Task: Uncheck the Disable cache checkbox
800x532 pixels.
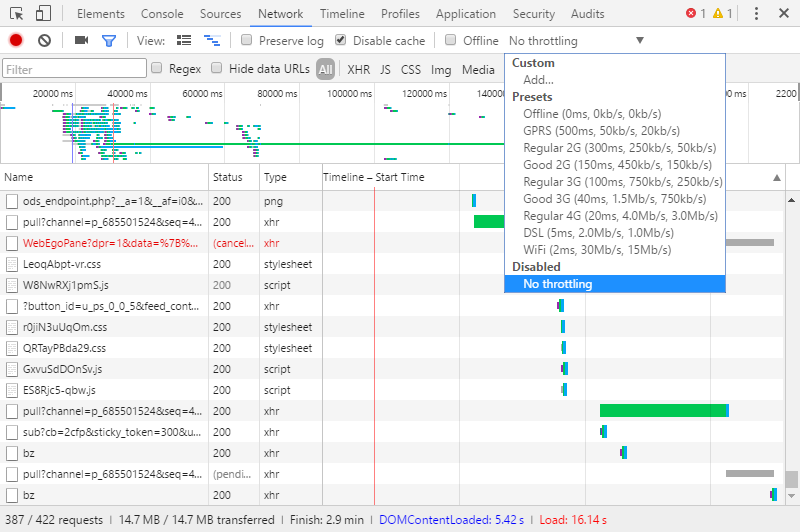Action: [x=341, y=41]
